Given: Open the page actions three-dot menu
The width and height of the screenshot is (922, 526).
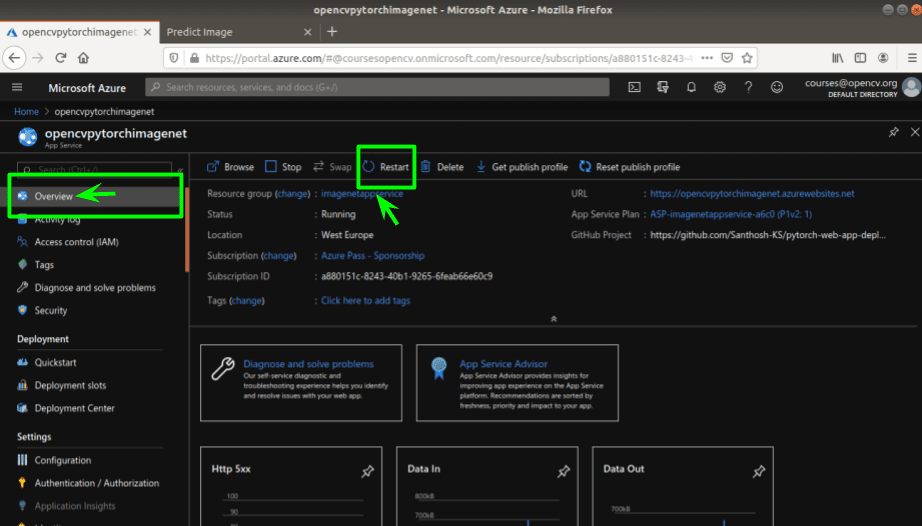Looking at the screenshot, I should coord(707,58).
